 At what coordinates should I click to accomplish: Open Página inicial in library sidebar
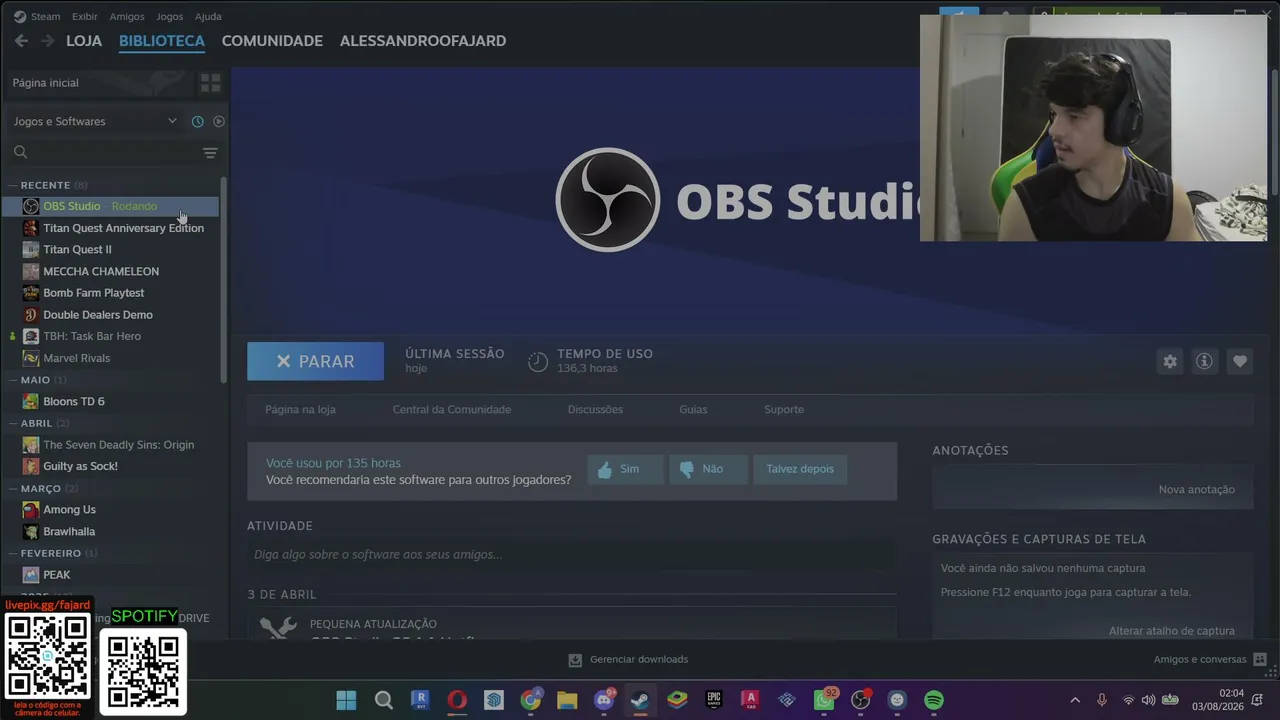98,82
